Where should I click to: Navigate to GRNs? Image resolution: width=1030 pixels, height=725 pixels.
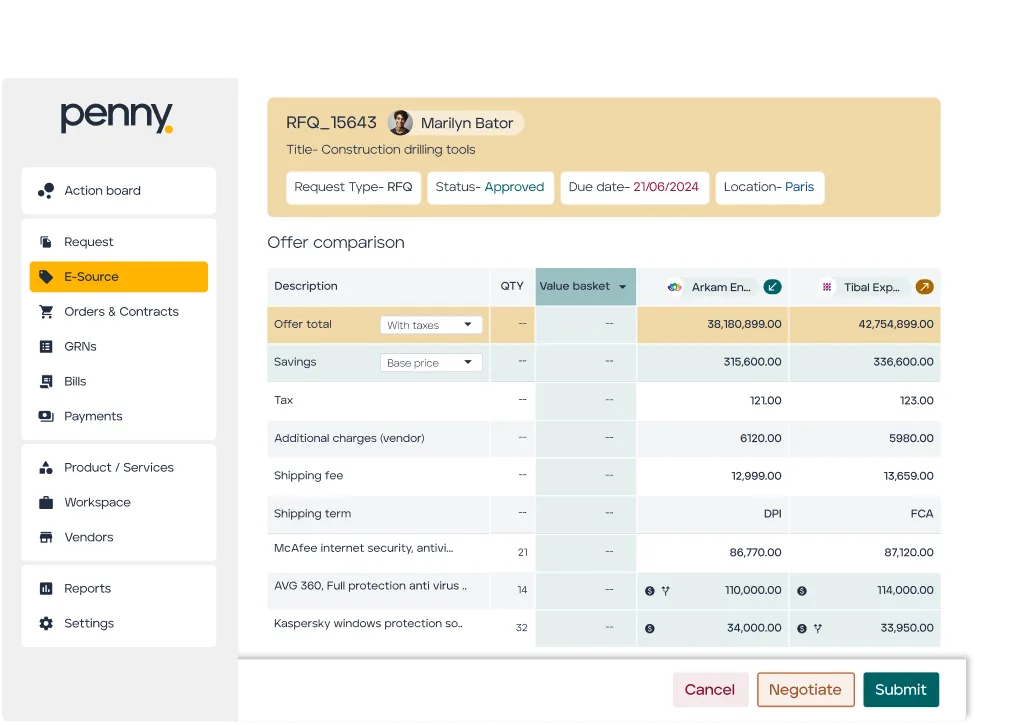(119, 346)
